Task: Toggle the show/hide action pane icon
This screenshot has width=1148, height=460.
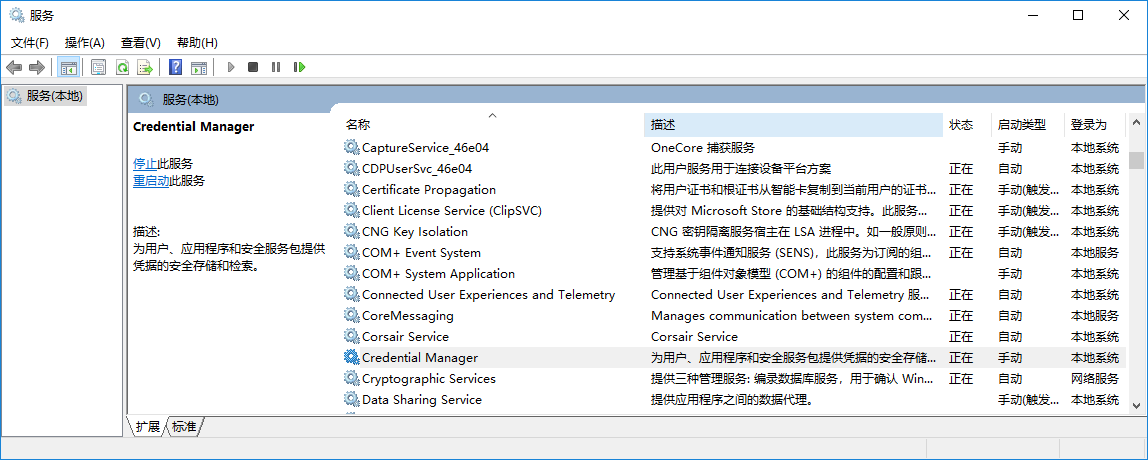Action: point(198,67)
